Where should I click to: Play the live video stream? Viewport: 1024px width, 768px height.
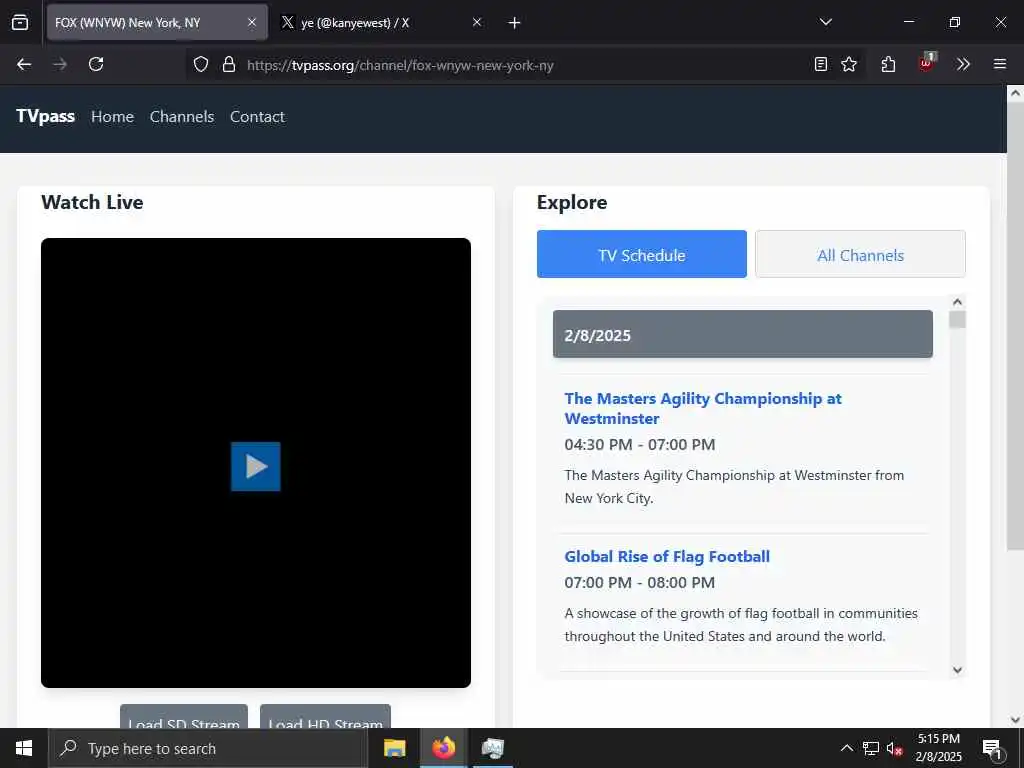tap(256, 466)
